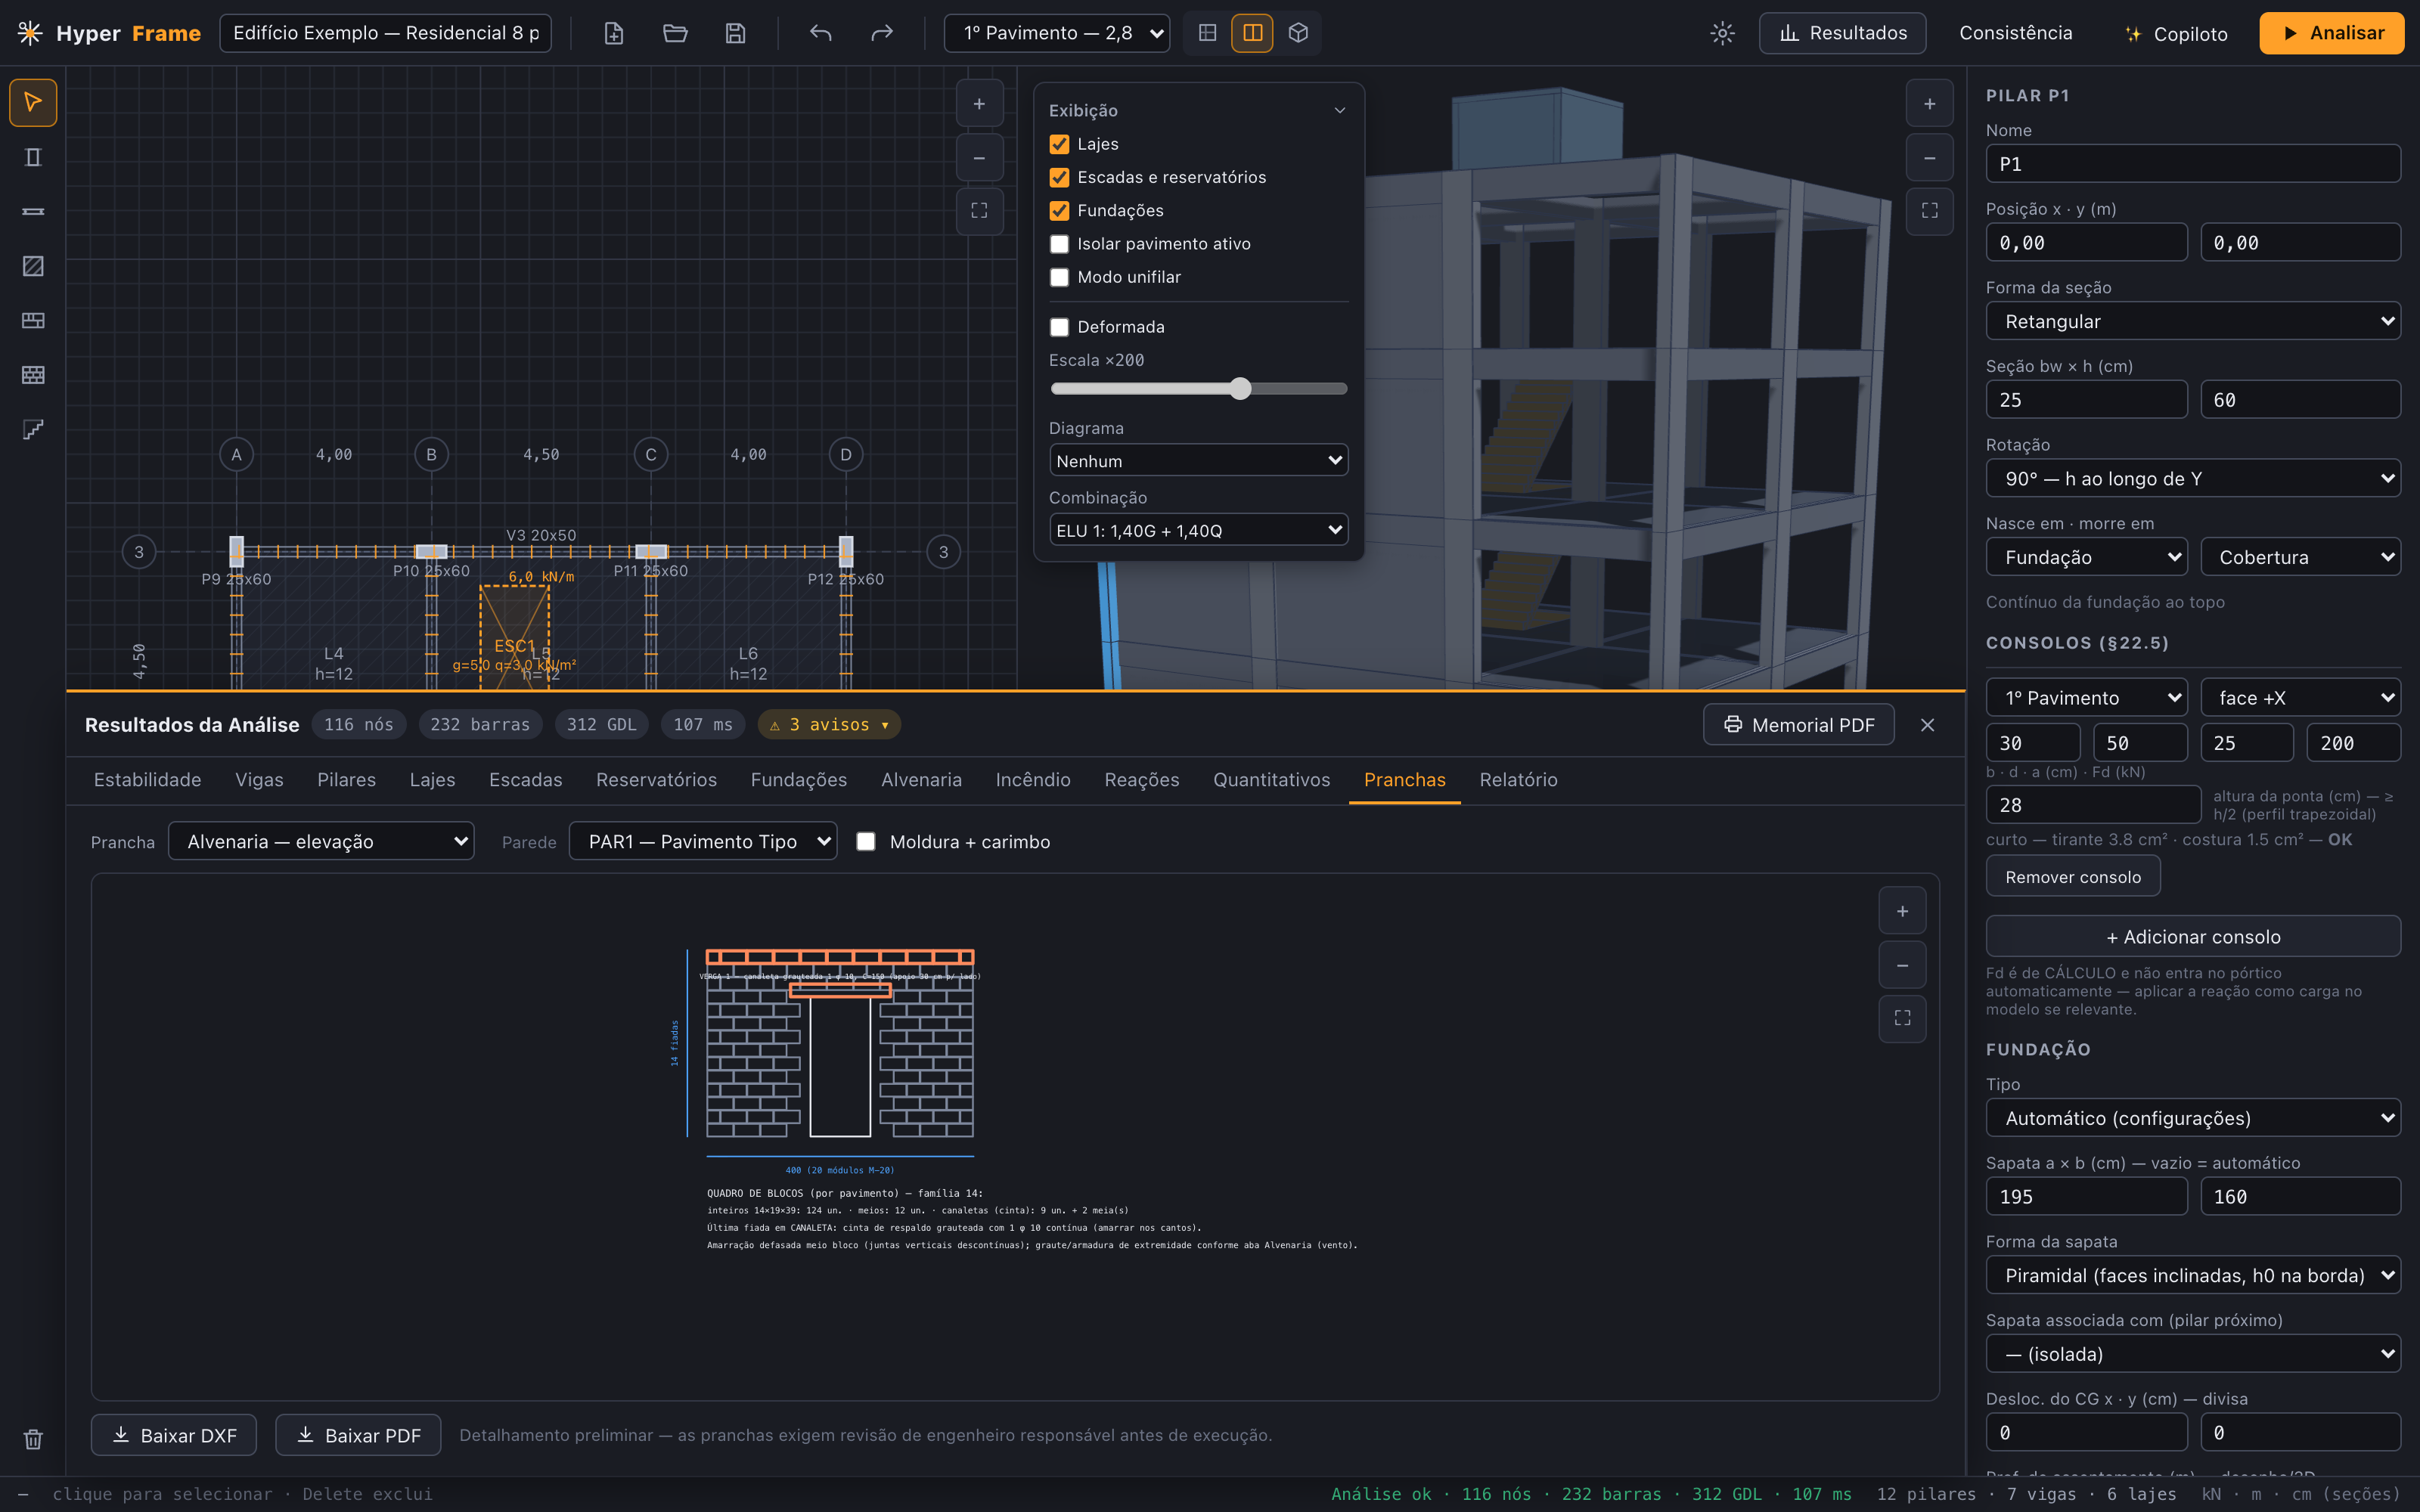
Task: Open the Quantitativos tab
Action: (x=1271, y=780)
